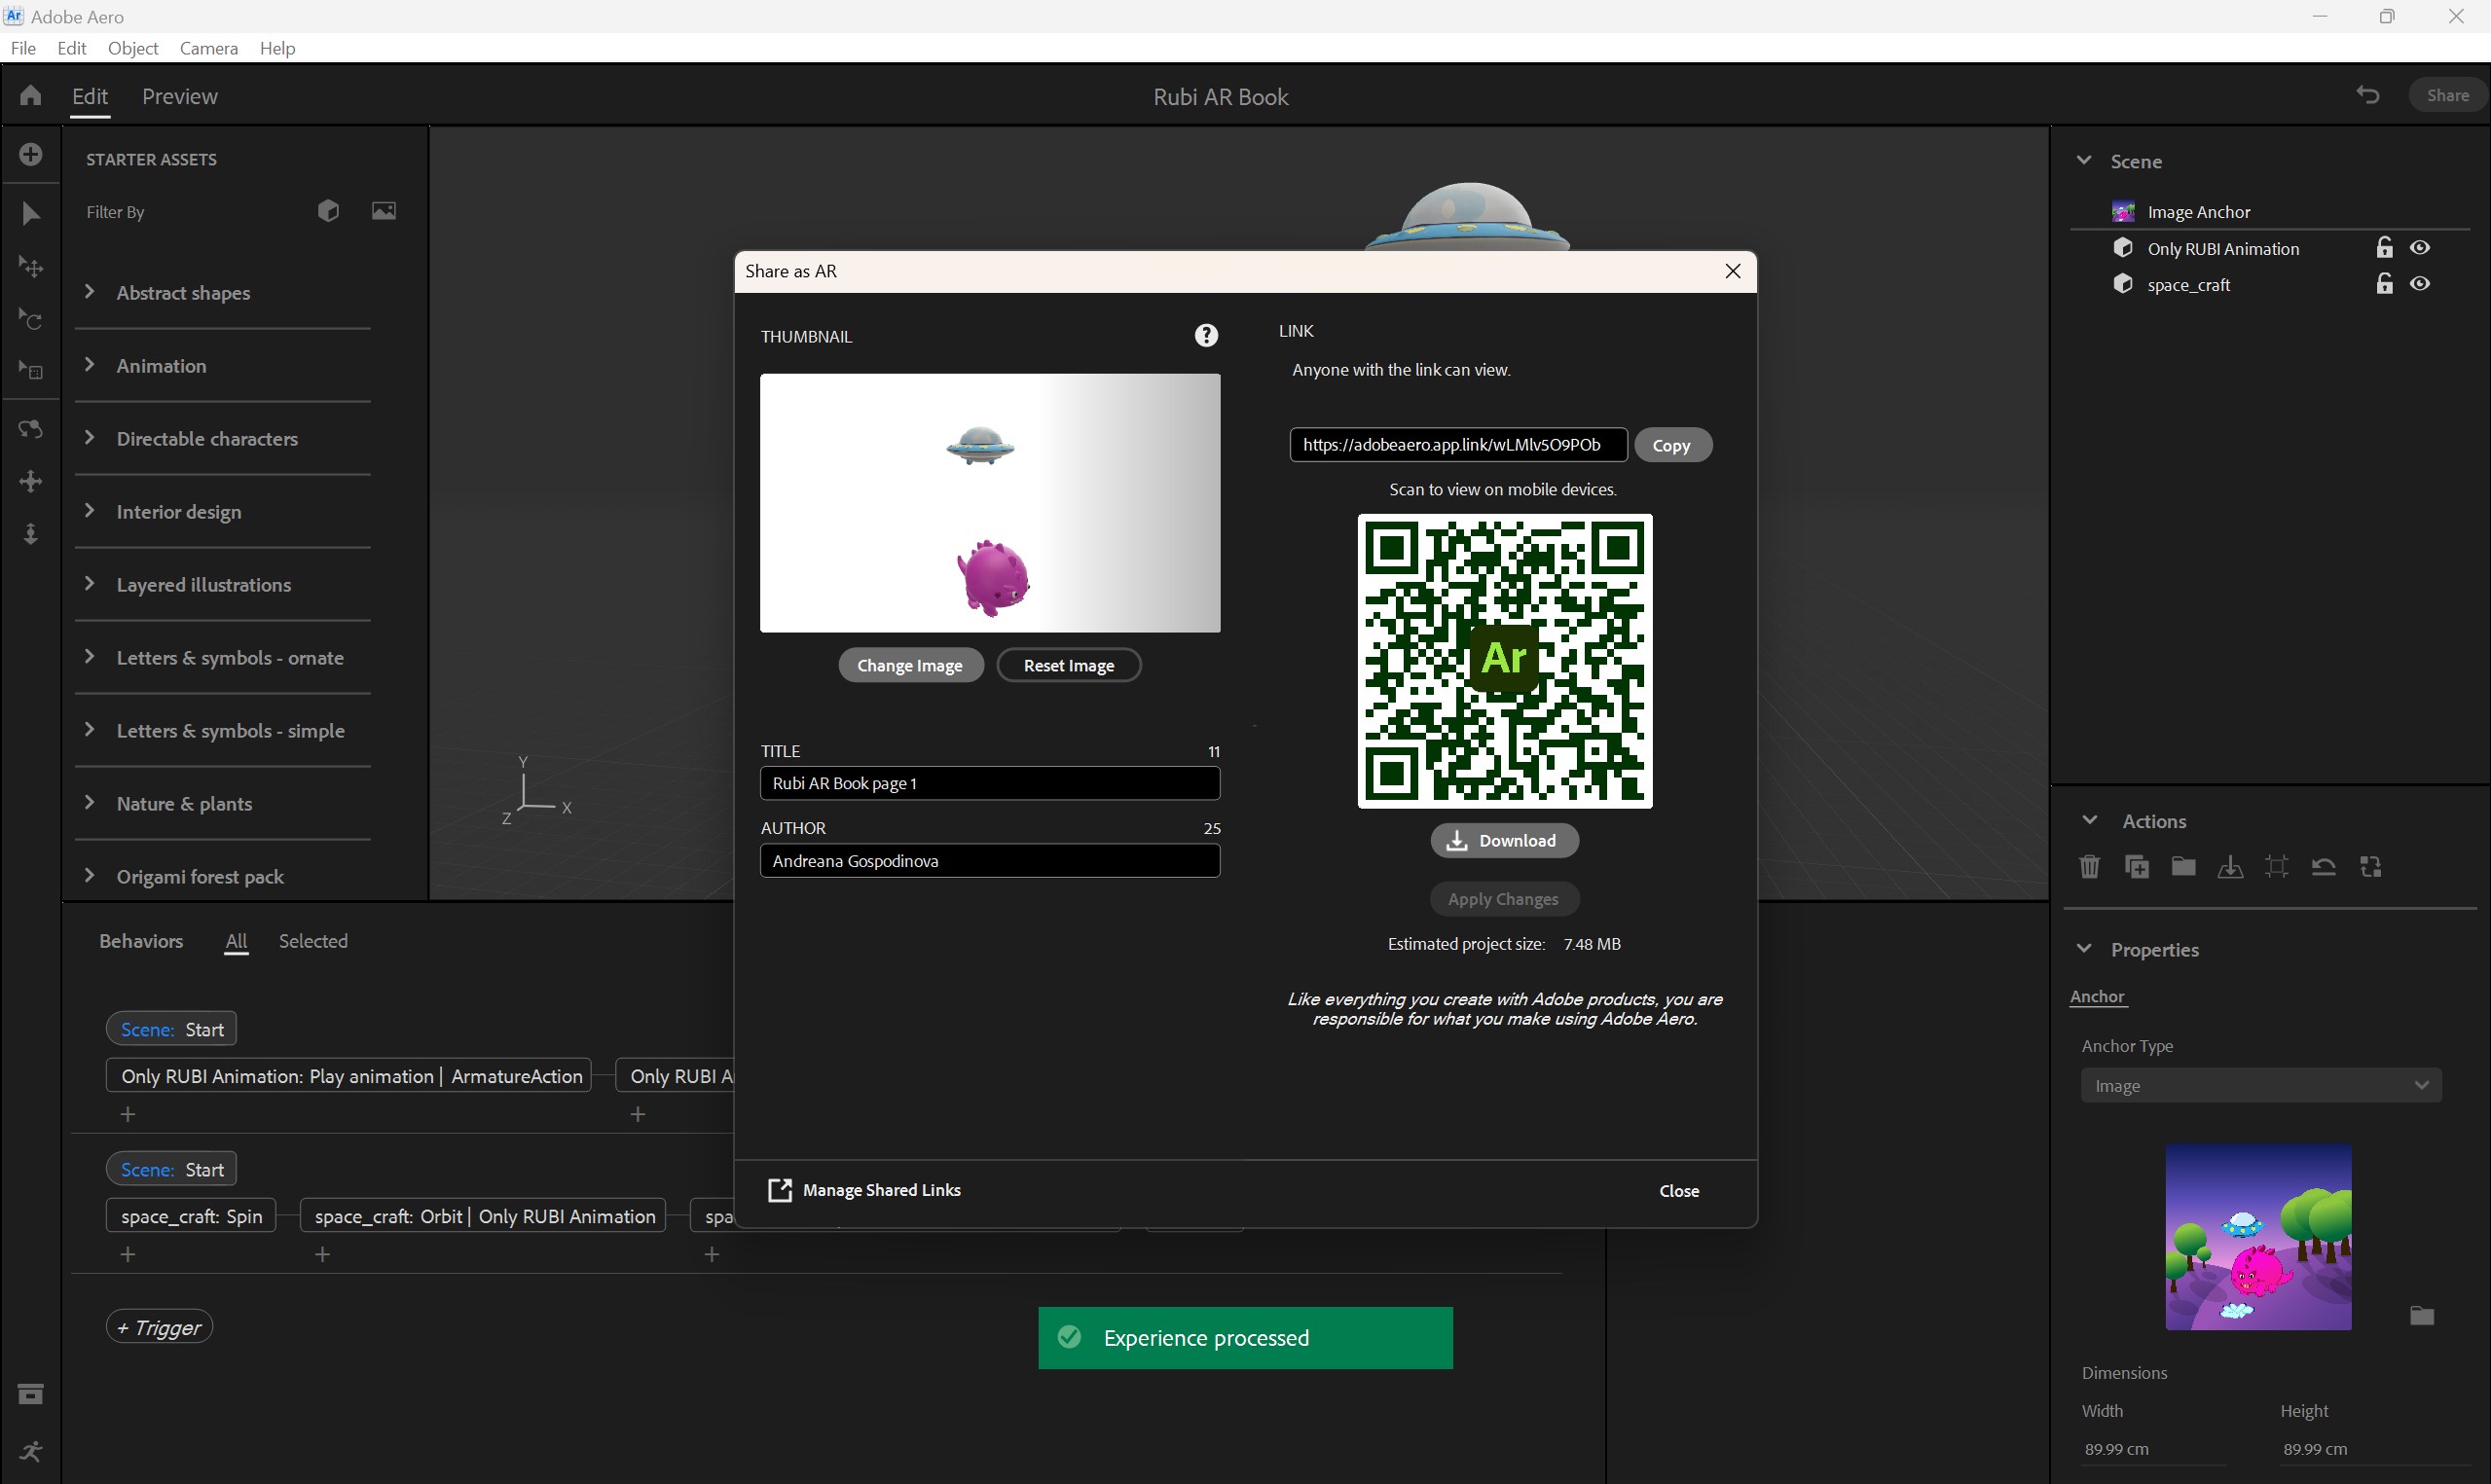This screenshot has width=2491, height=1484.
Task: Click Copy to copy the share link
Action: coord(1669,444)
